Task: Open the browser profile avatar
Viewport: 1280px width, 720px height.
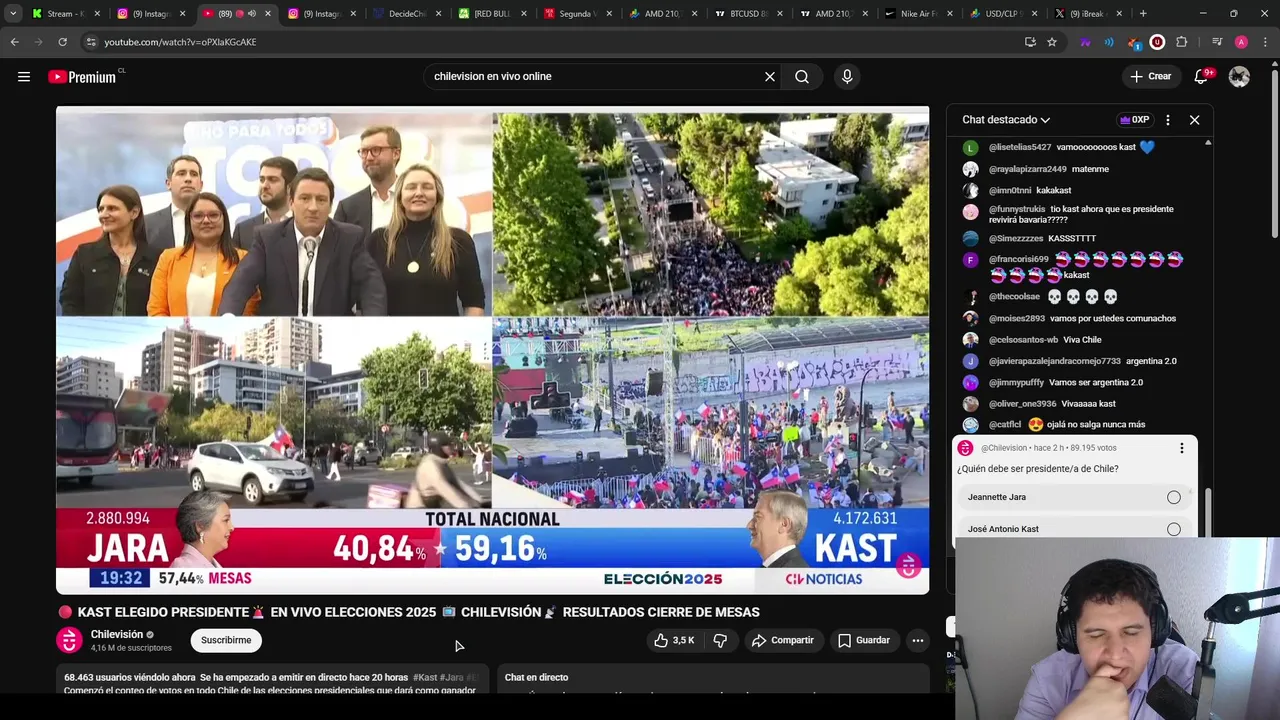Action: [x=1241, y=42]
